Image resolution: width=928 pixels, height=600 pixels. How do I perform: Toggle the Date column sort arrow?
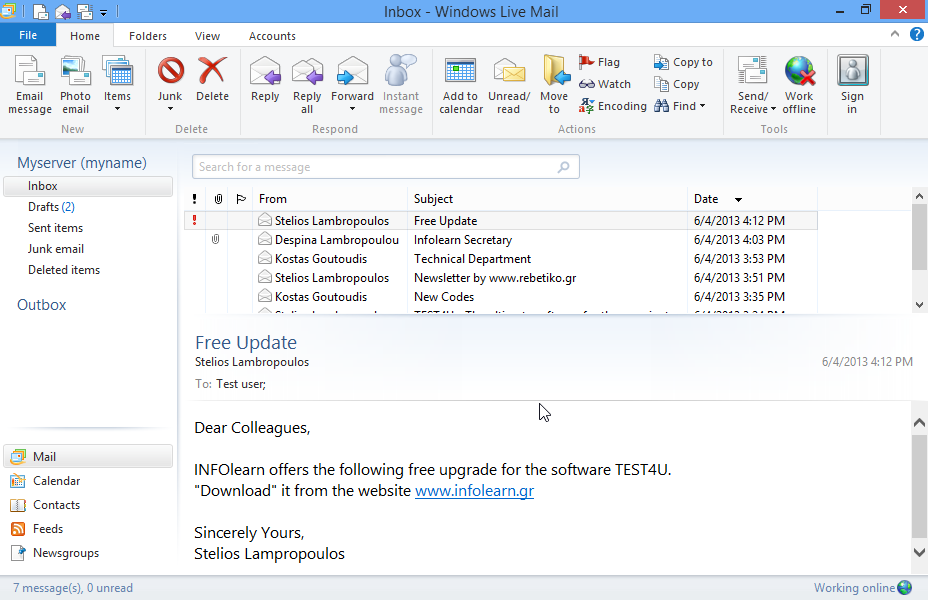pyautogui.click(x=738, y=199)
